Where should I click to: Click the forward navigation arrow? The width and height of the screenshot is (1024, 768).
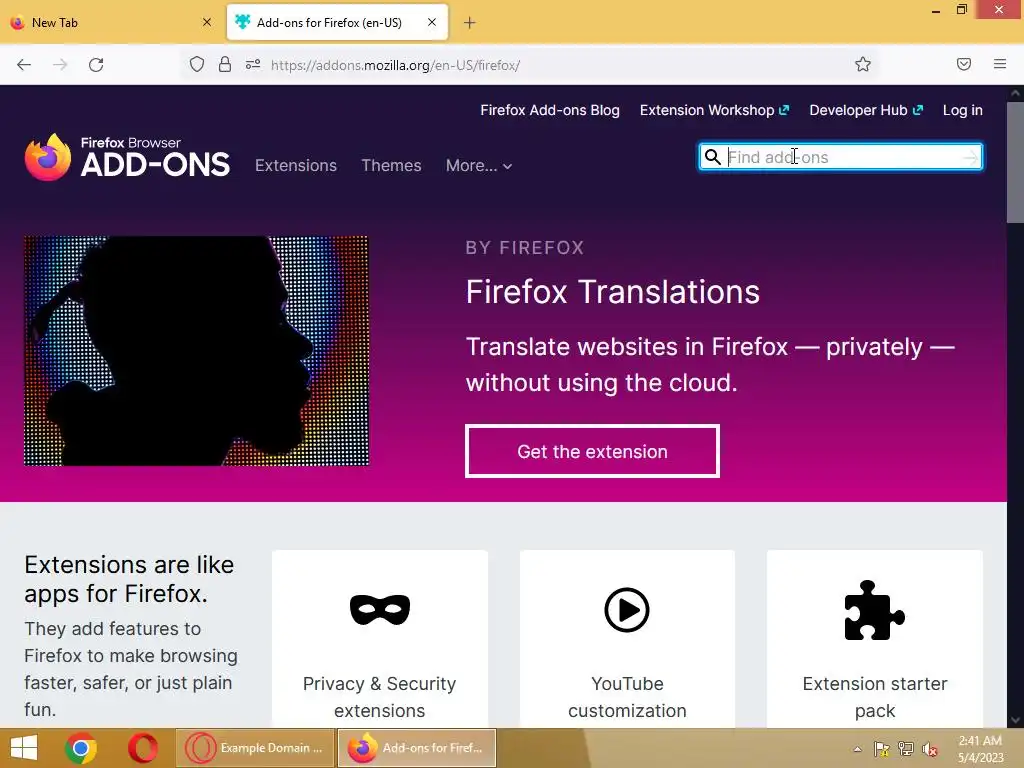click(x=60, y=65)
